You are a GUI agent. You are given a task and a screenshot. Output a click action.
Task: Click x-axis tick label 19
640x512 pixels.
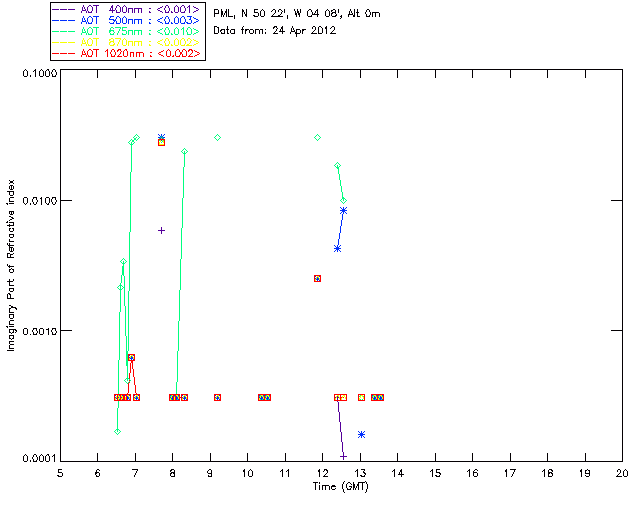coord(585,473)
